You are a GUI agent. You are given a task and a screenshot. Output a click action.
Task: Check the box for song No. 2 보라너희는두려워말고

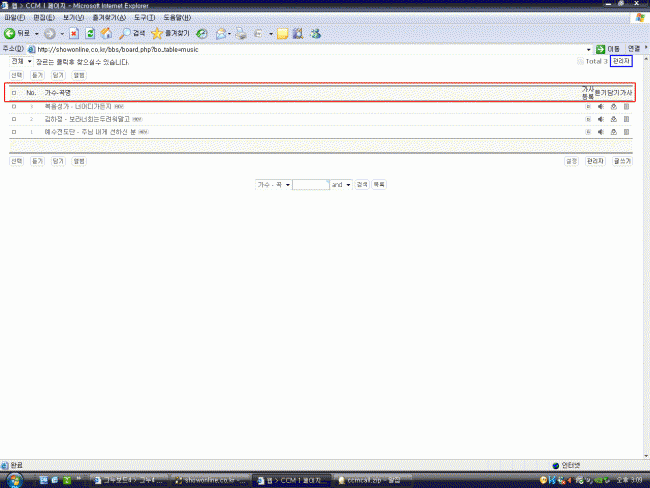14,119
